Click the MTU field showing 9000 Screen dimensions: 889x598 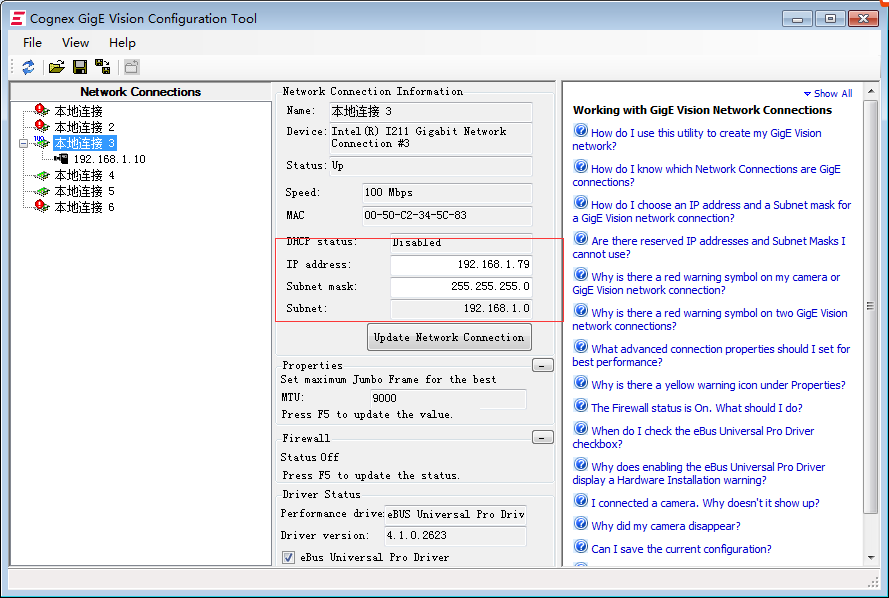(448, 398)
